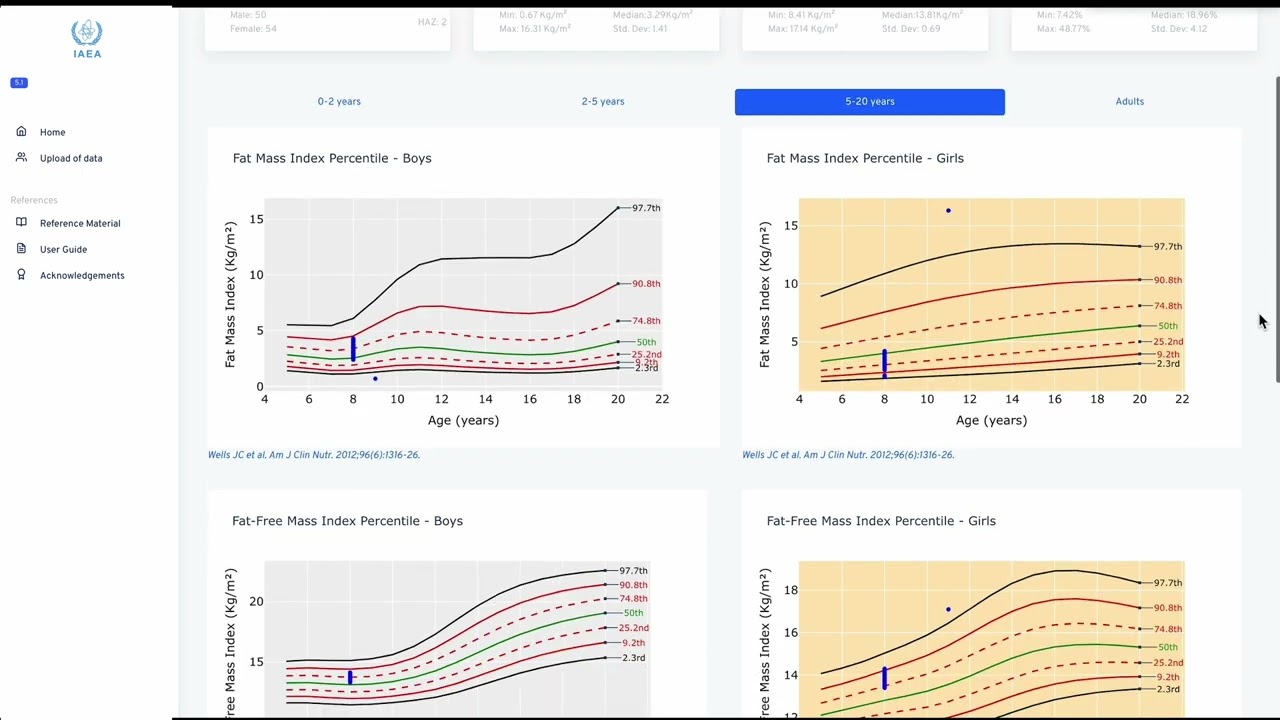
Task: Click the document icon beside User Guide
Action: pyautogui.click(x=21, y=248)
